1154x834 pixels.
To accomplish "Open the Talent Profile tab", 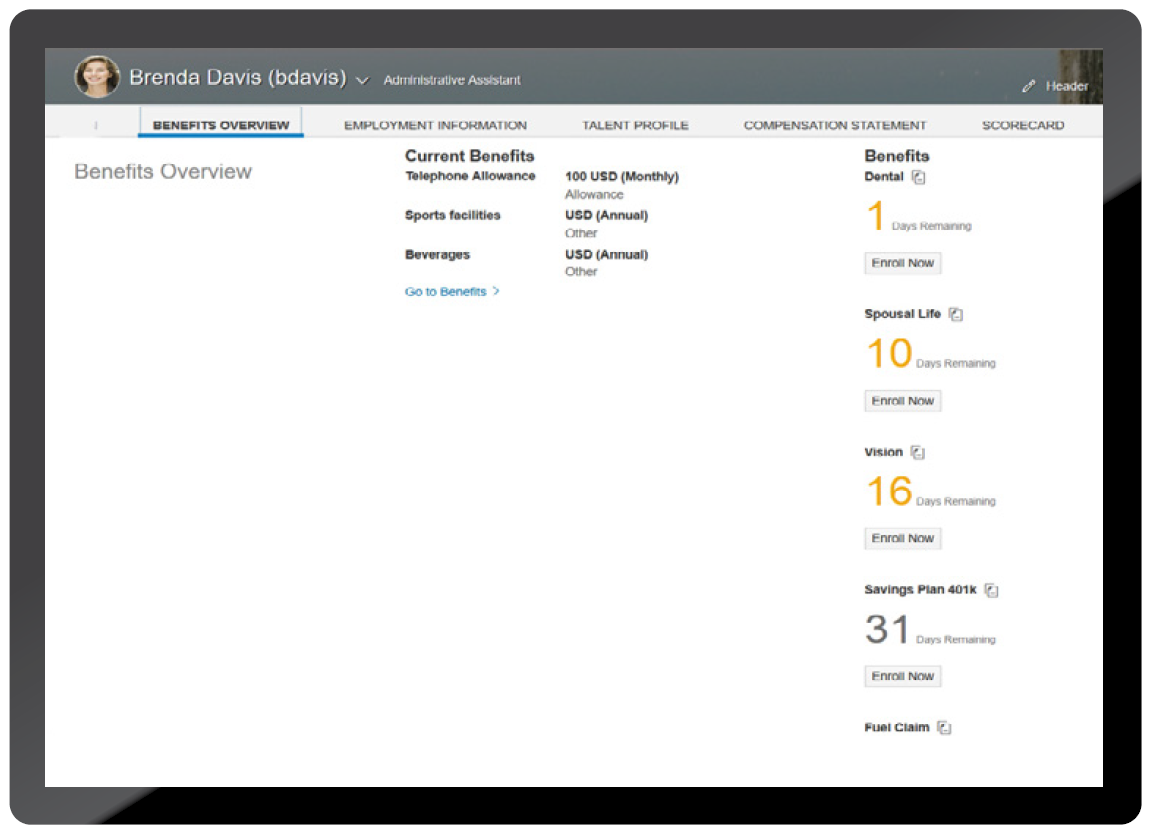I will click(635, 126).
